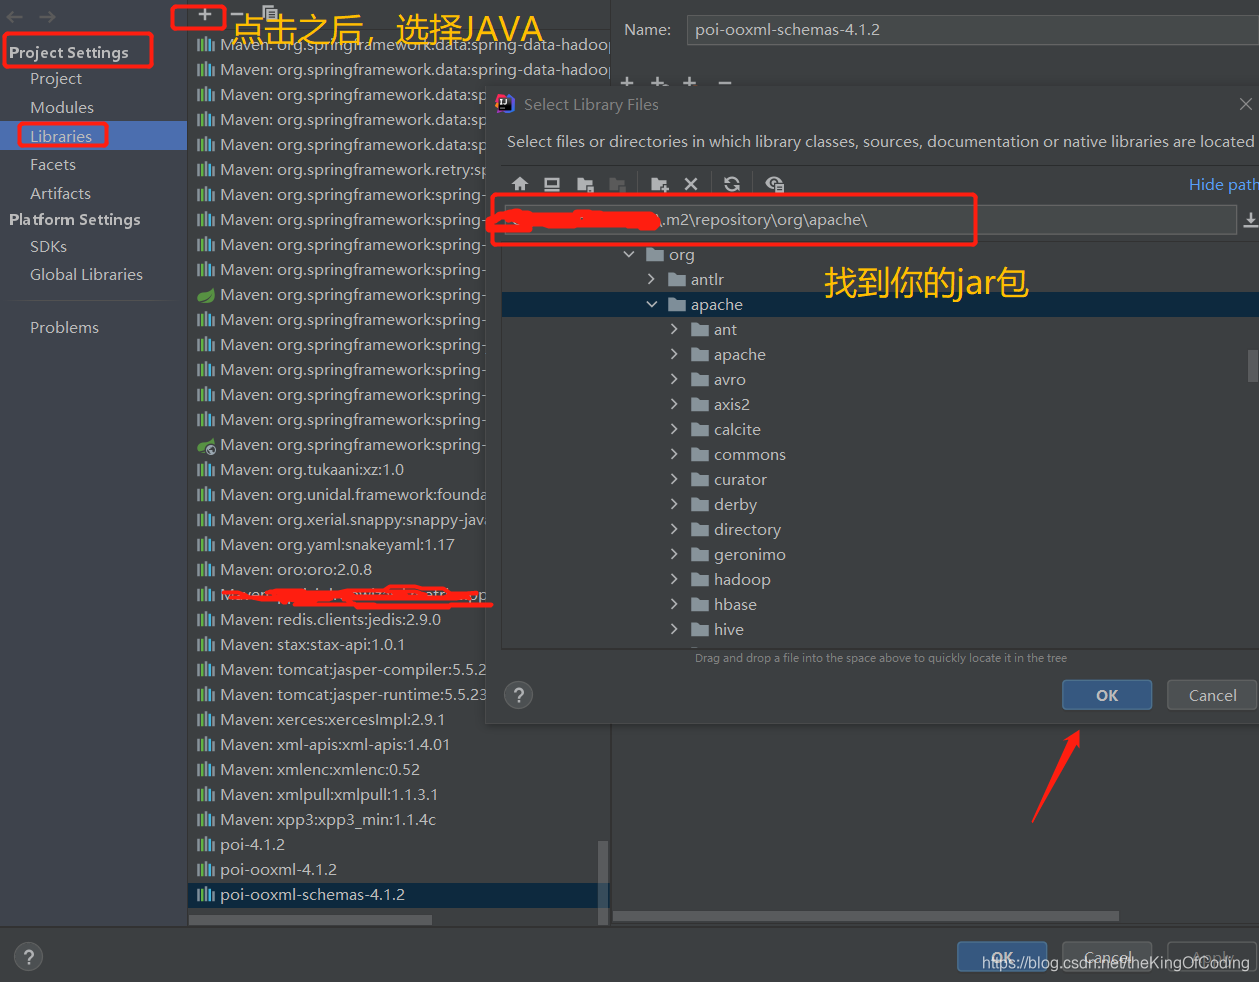Click the directory path text field
Viewport: 1259px width, 982px height.
870,220
